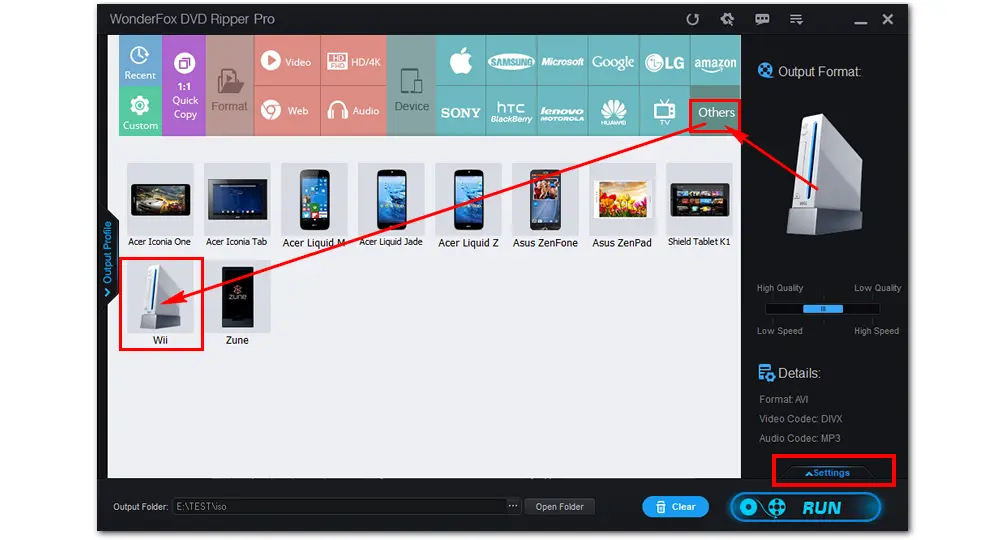Click the Video Codec: DIVX text
The height and width of the screenshot is (540, 1000).
click(x=800, y=419)
